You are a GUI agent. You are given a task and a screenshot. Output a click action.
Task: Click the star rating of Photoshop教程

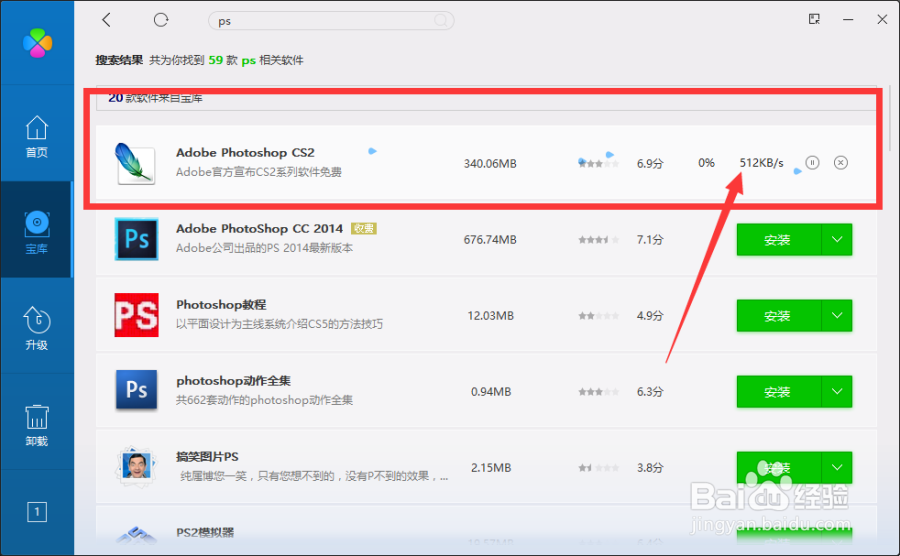599,316
